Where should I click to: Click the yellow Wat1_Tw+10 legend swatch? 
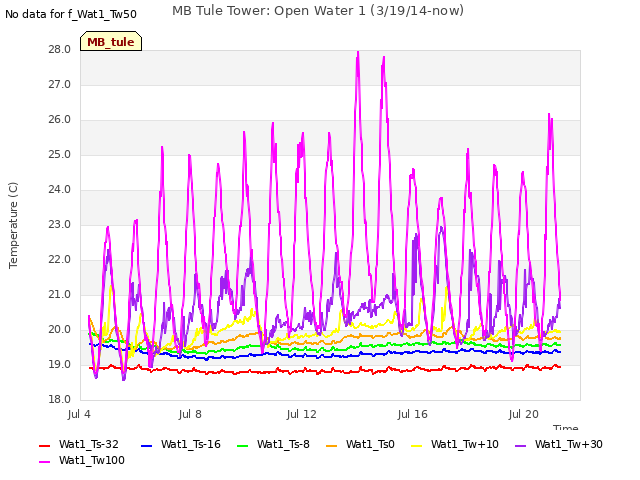(x=416, y=446)
